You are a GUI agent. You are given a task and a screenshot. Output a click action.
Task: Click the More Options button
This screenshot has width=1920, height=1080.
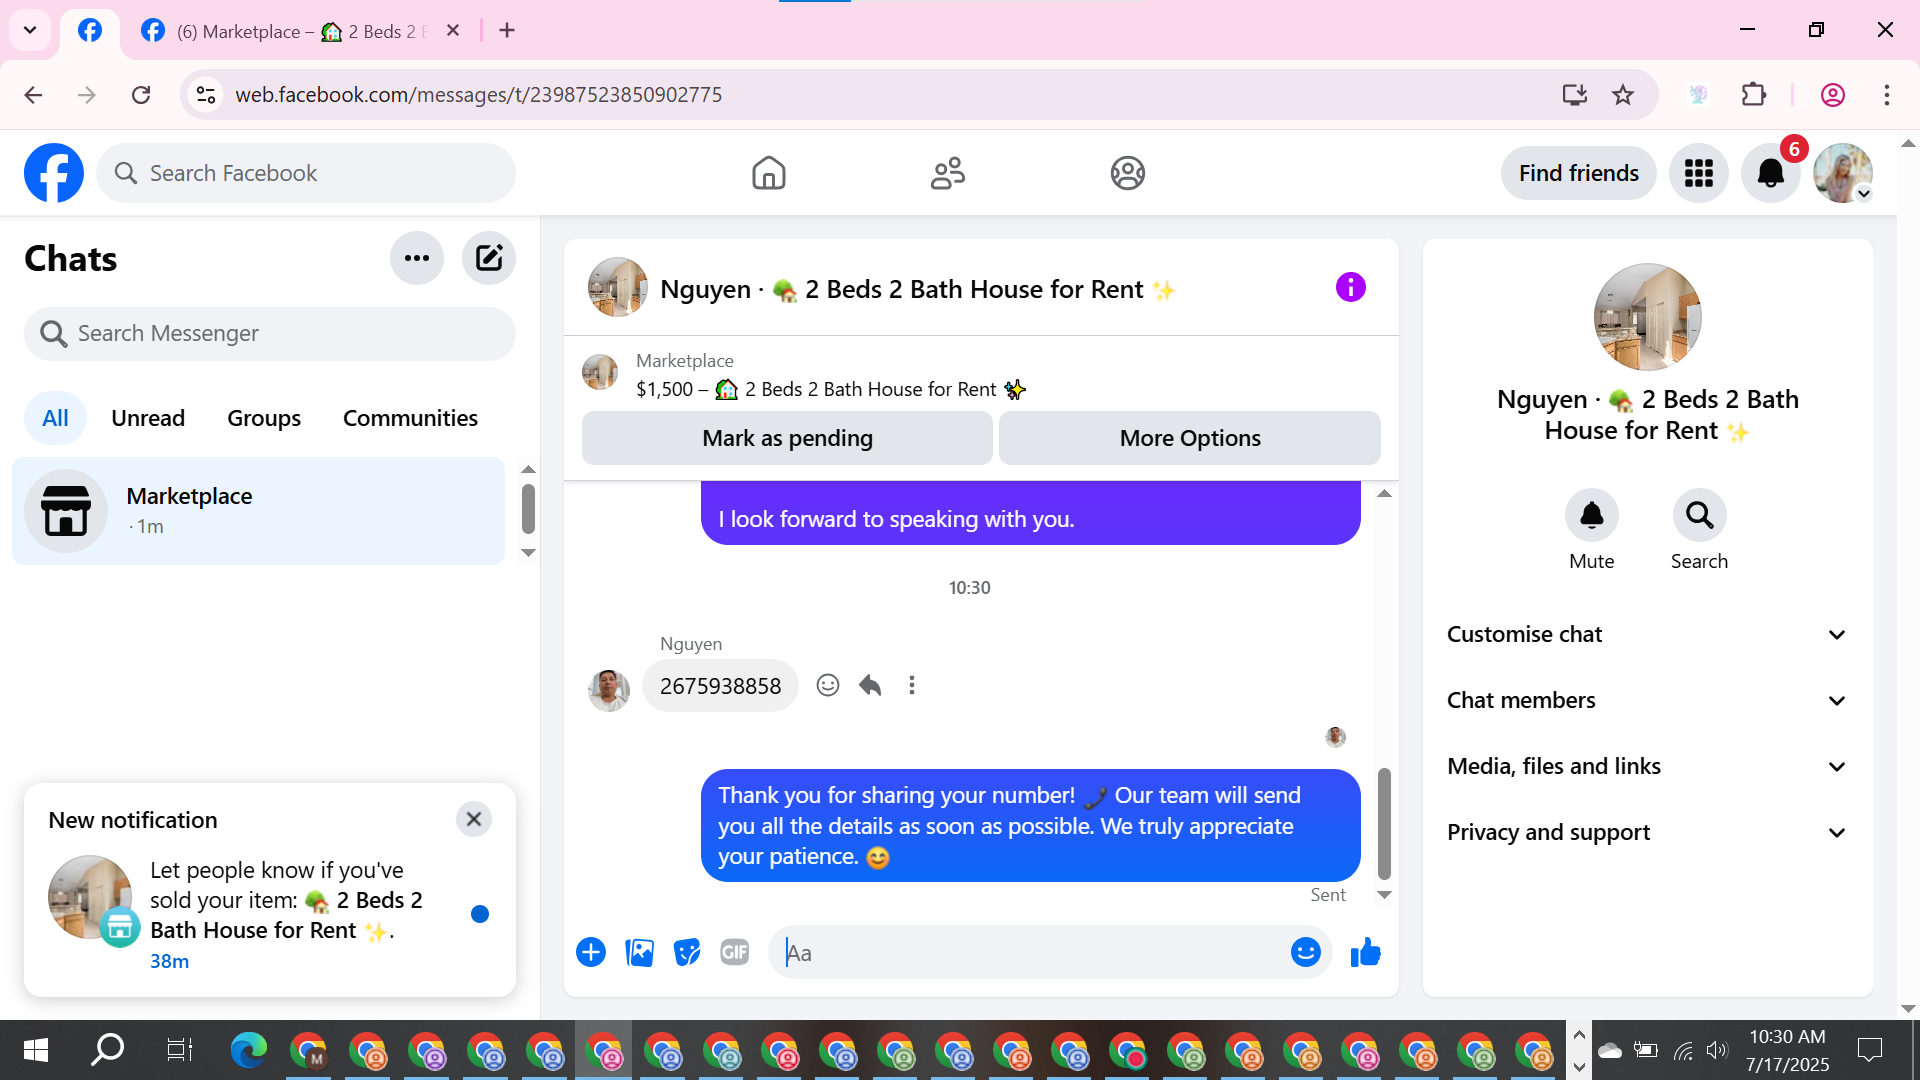1190,438
